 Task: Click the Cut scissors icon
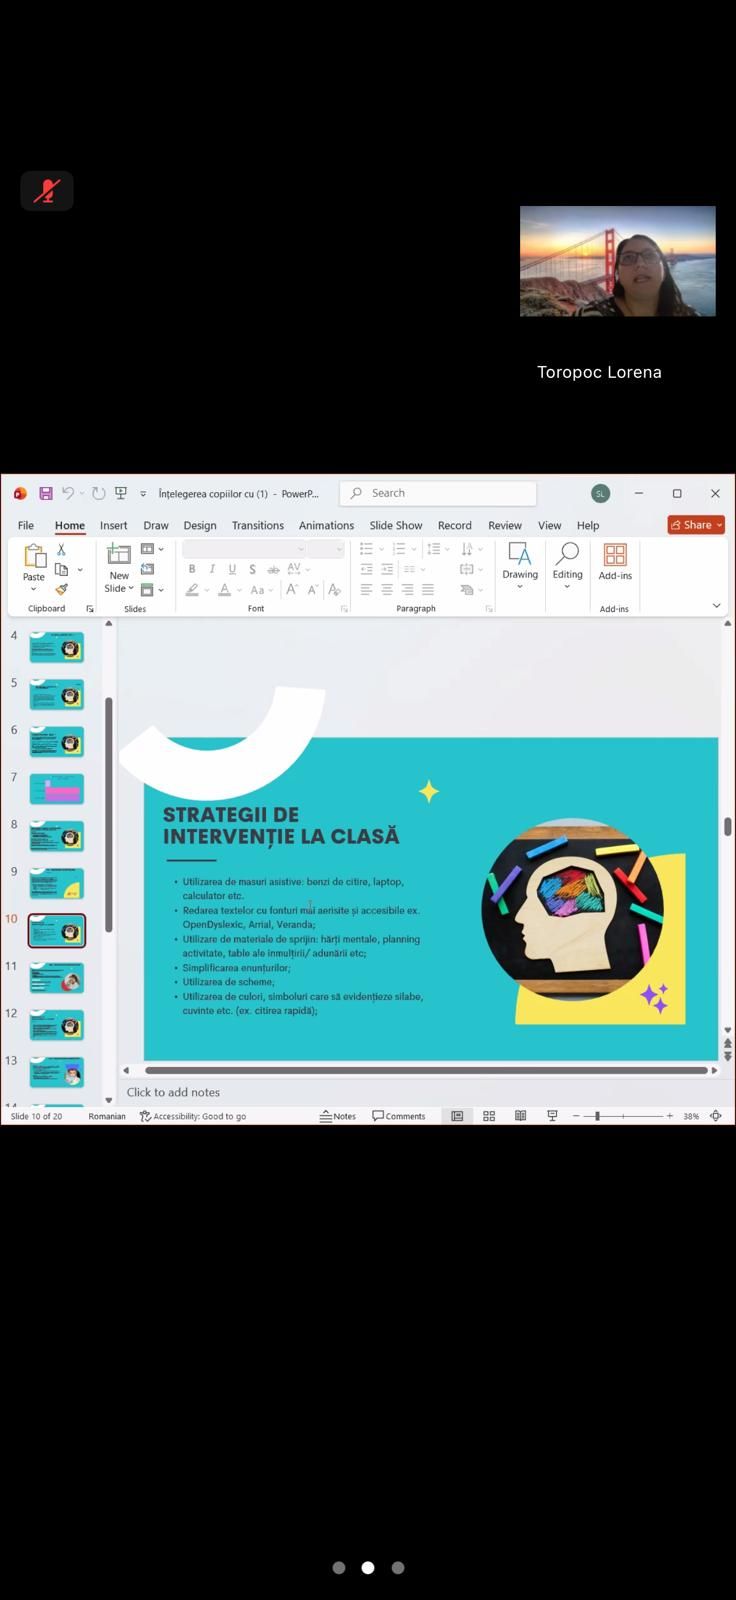61,550
